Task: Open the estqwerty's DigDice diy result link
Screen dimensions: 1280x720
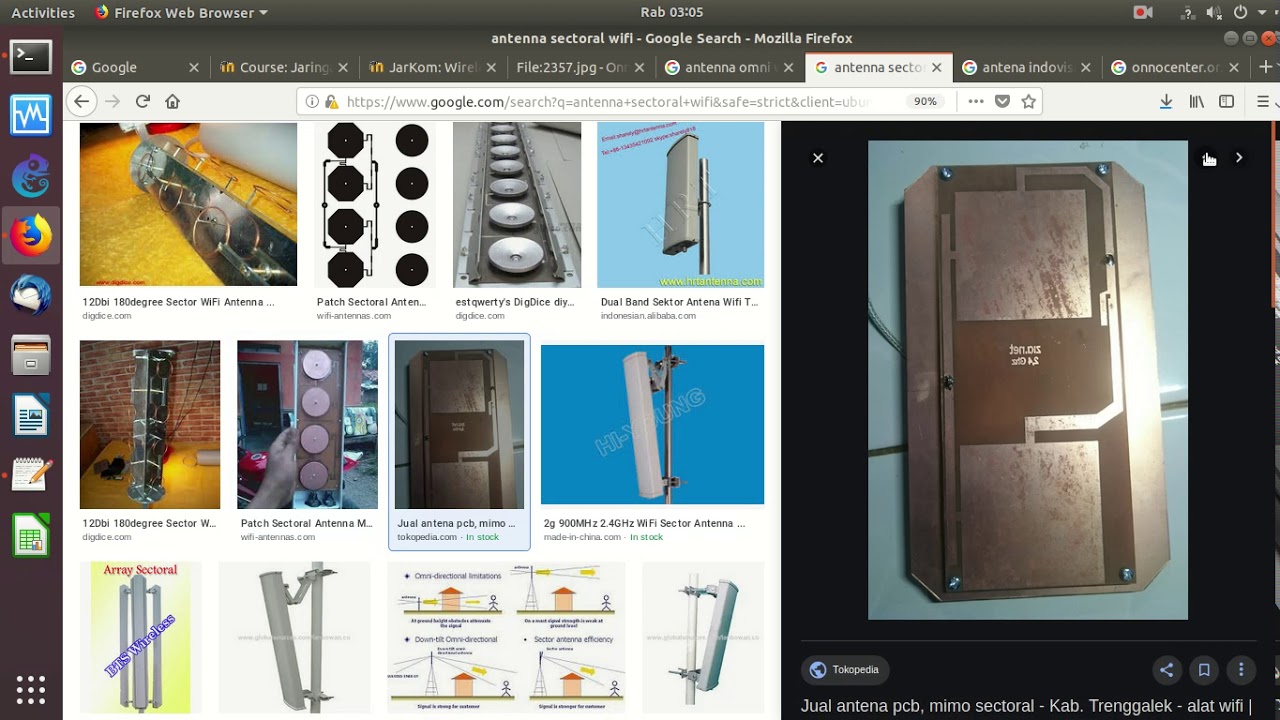Action: 515,302
